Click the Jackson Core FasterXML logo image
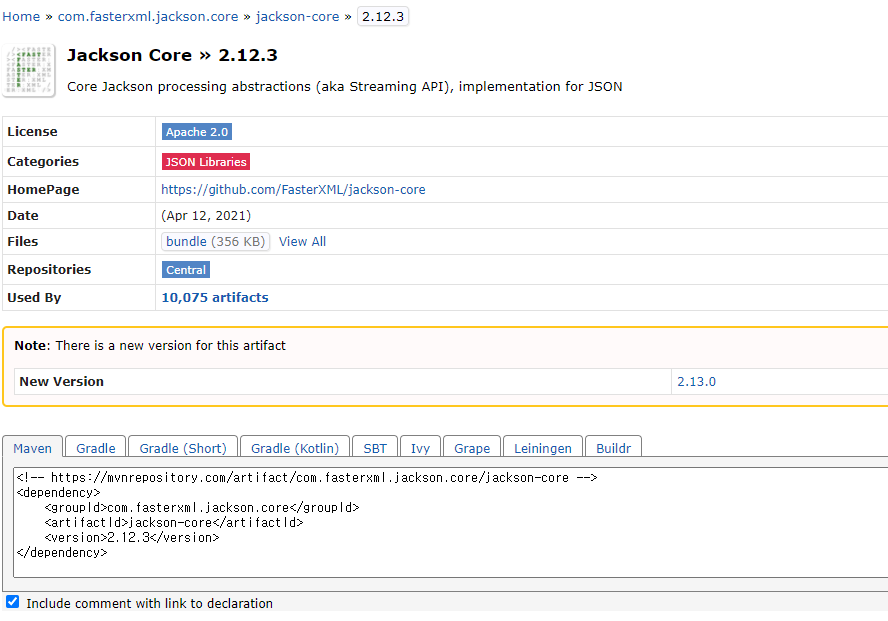 point(29,71)
